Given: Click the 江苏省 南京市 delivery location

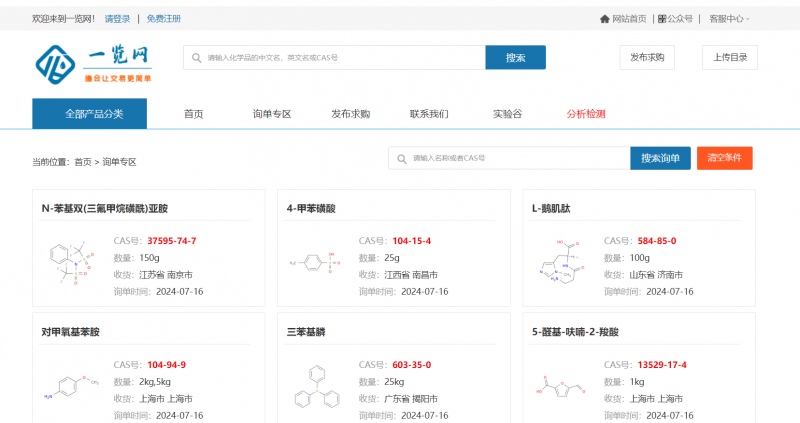Looking at the screenshot, I should (x=166, y=275).
